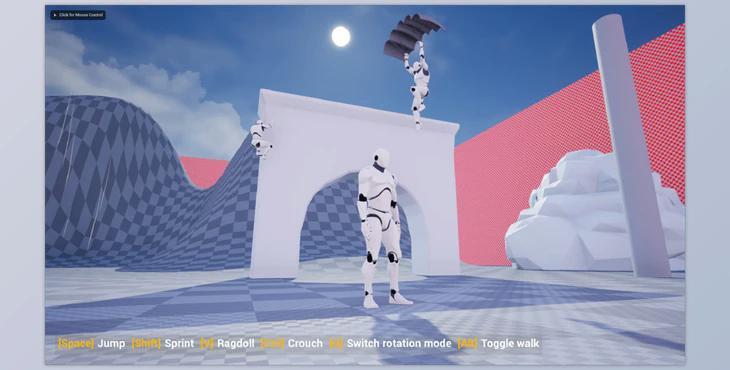This screenshot has width=730, height=370.
Task: Click the "[Shift]" key hint
Action: click(x=146, y=343)
